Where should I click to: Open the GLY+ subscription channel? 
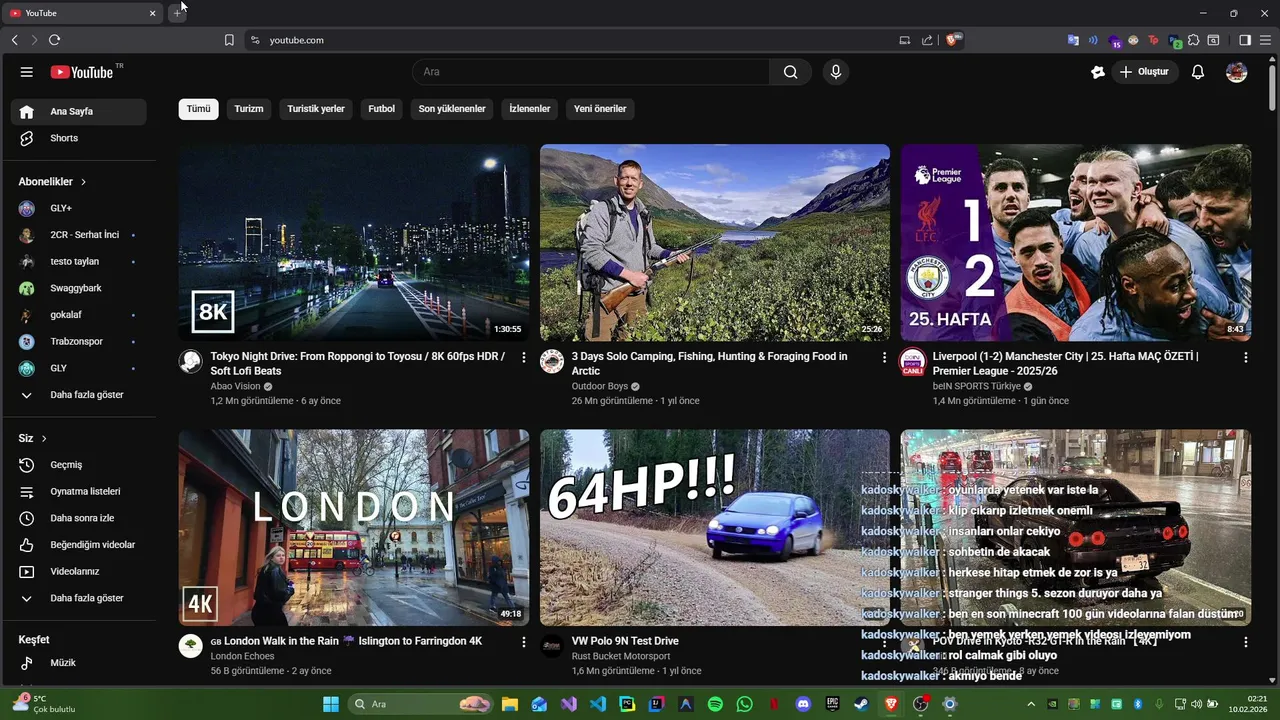pyautogui.click(x=79, y=208)
